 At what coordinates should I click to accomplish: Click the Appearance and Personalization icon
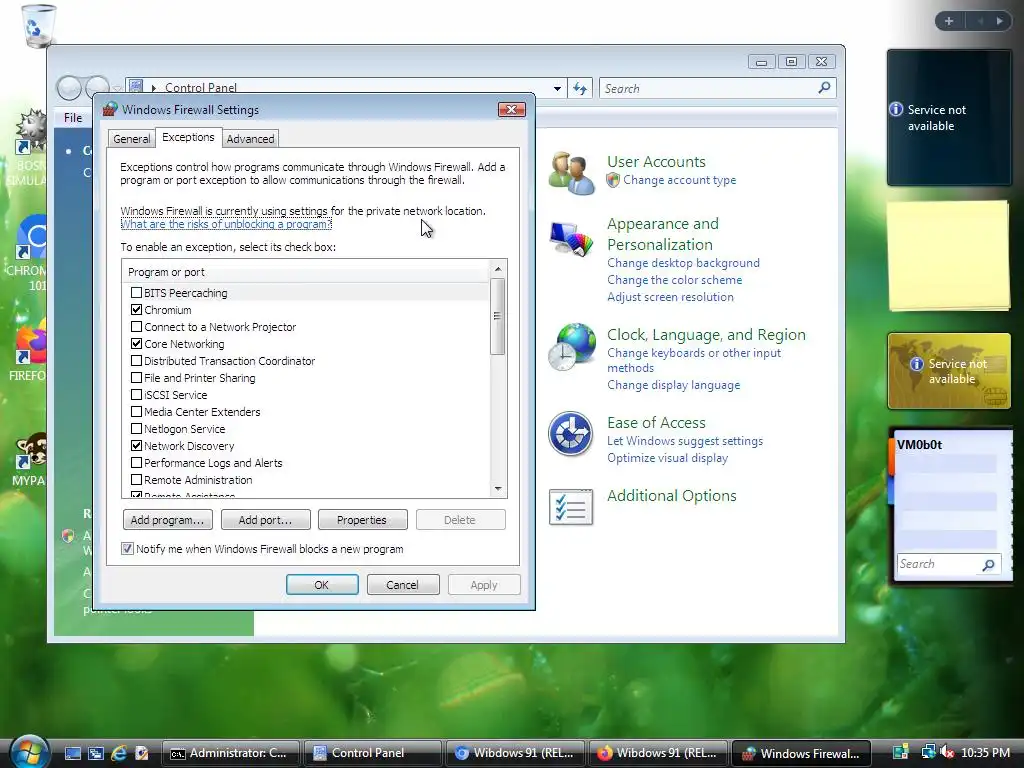(x=571, y=238)
